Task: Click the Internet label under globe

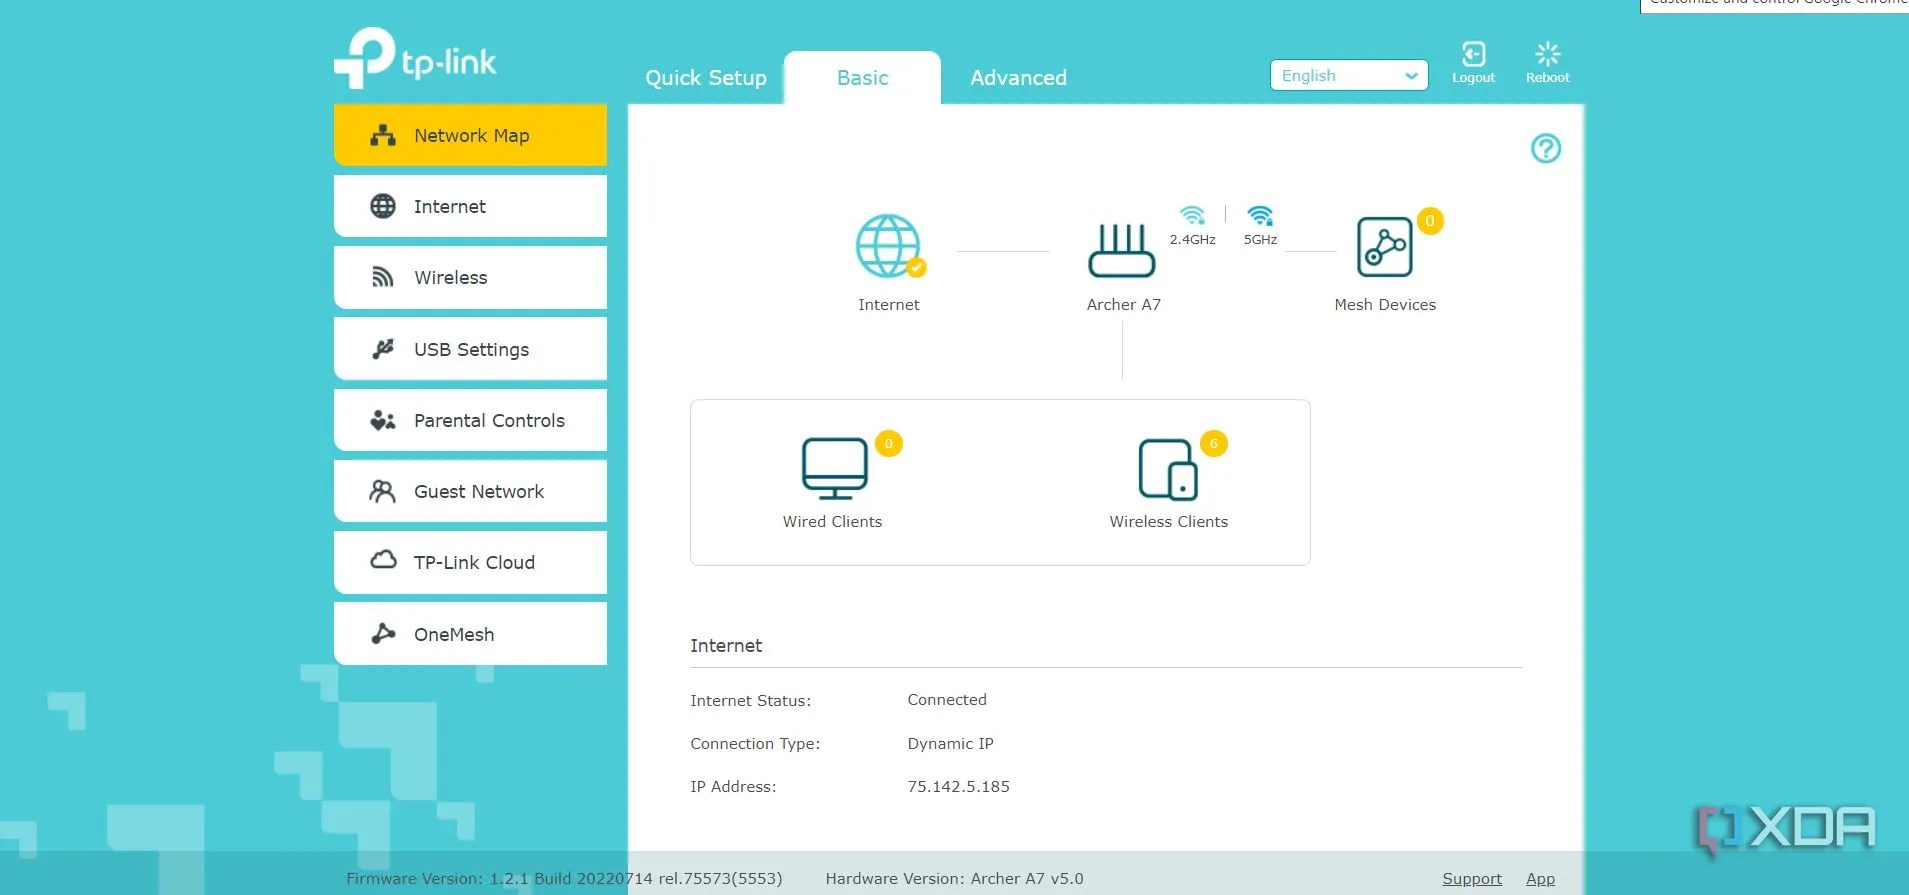Action: [x=888, y=305]
